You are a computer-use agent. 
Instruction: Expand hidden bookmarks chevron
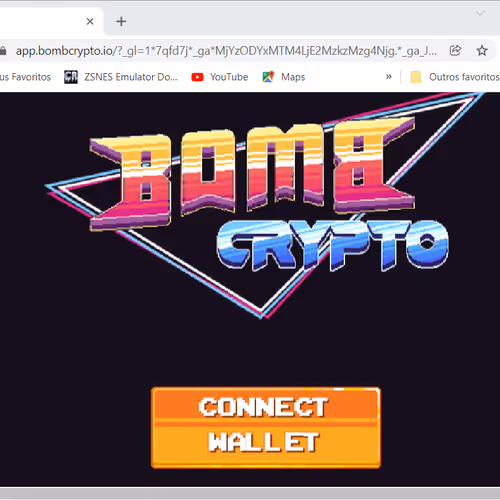[388, 77]
